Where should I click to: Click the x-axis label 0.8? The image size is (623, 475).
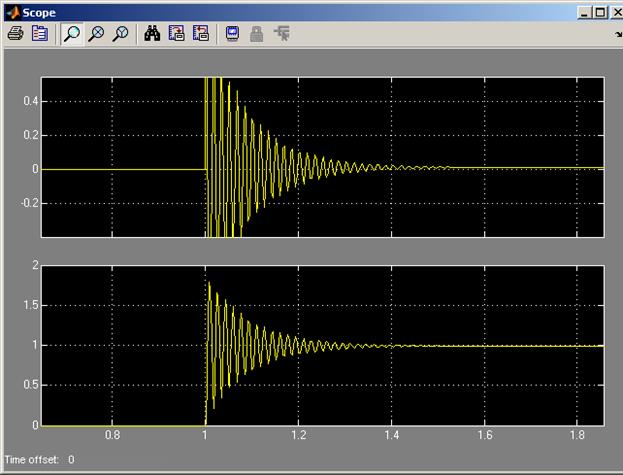[112, 435]
